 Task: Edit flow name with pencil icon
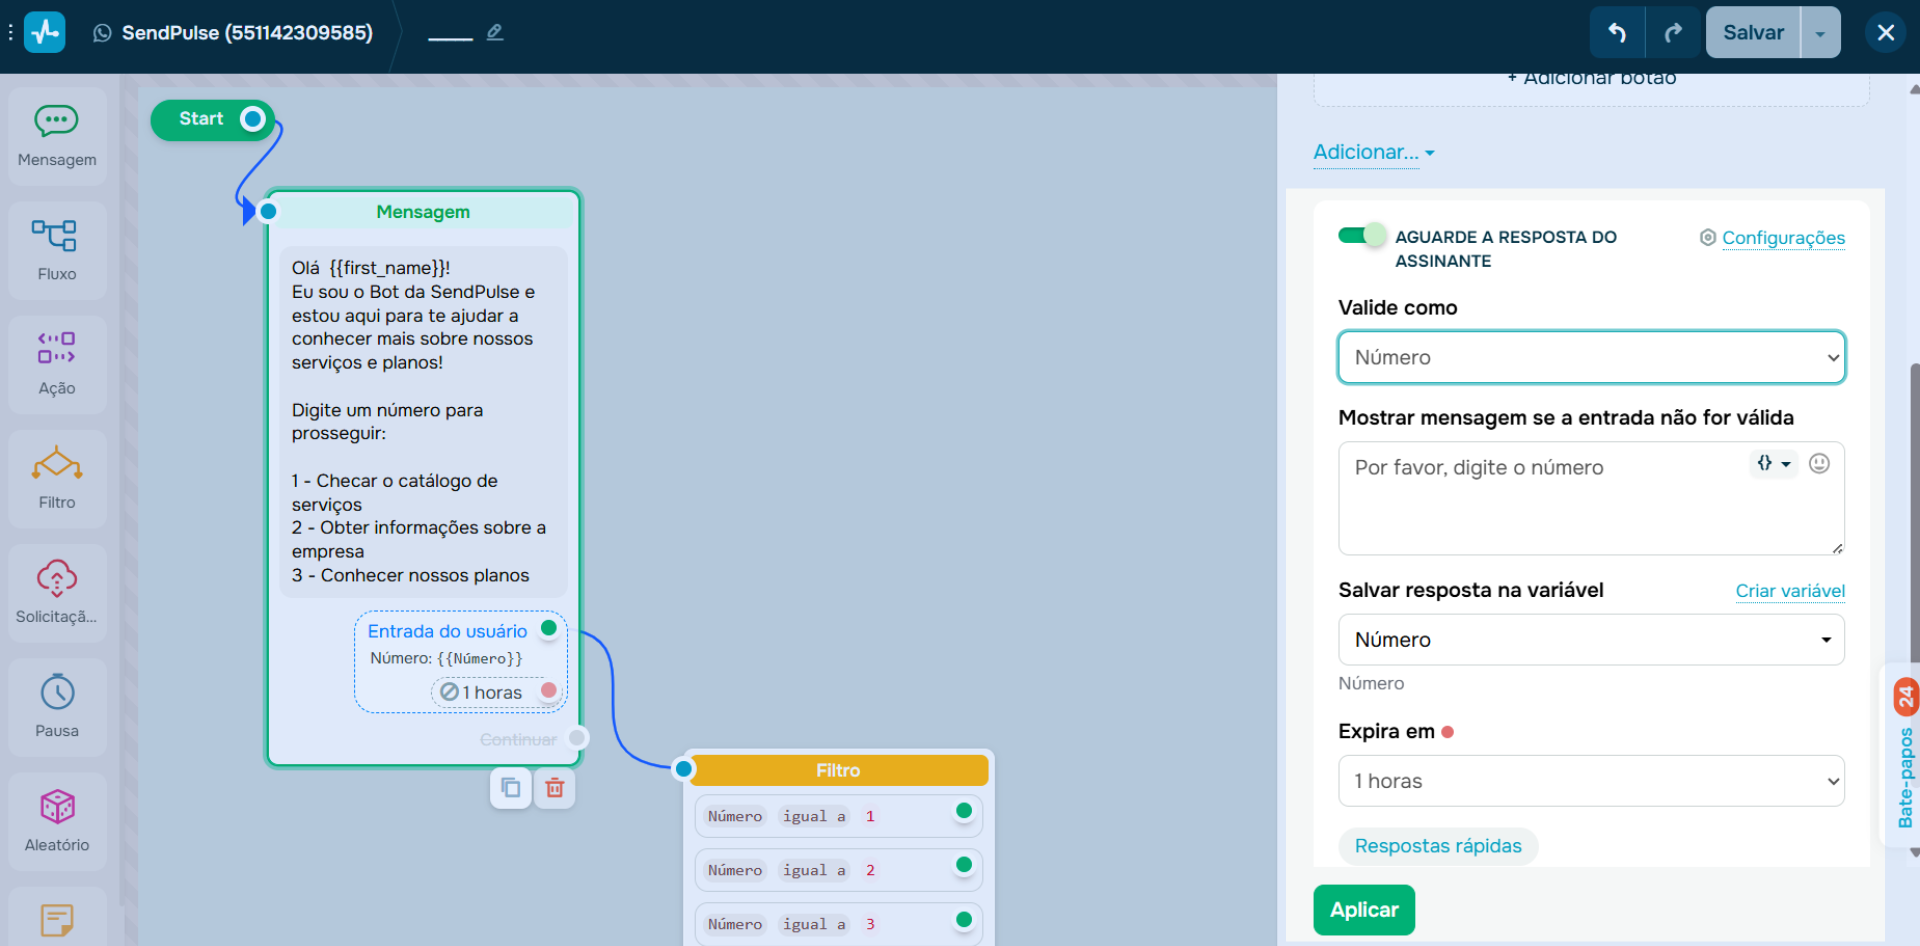click(495, 32)
